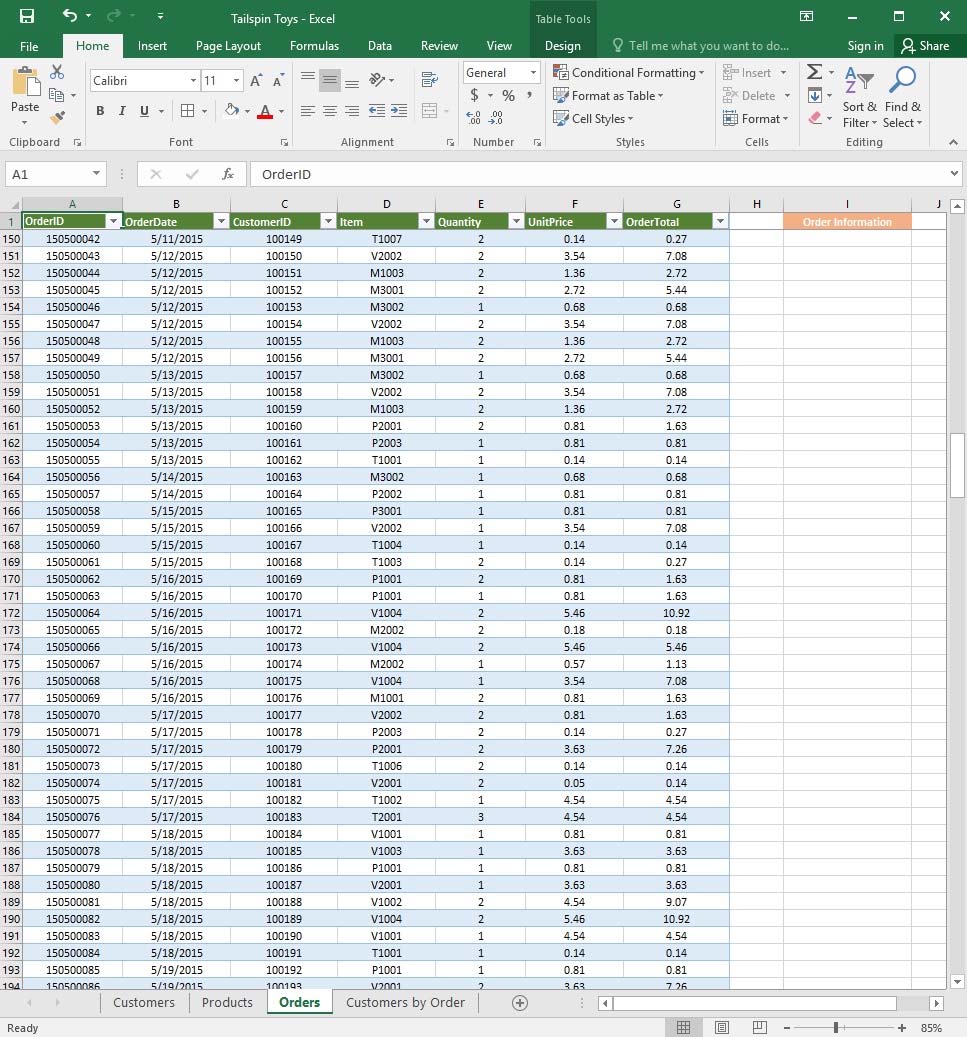The height and width of the screenshot is (1037, 967).
Task: Click the AutoSum sigma icon
Action: [x=814, y=73]
